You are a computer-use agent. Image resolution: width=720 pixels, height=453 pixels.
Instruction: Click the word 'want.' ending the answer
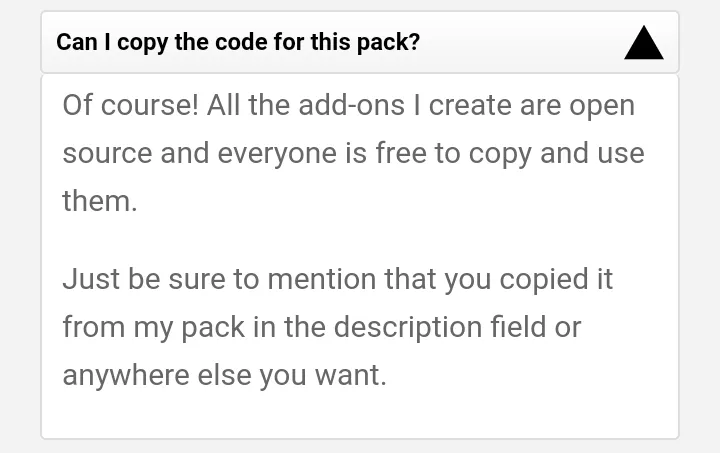click(351, 375)
